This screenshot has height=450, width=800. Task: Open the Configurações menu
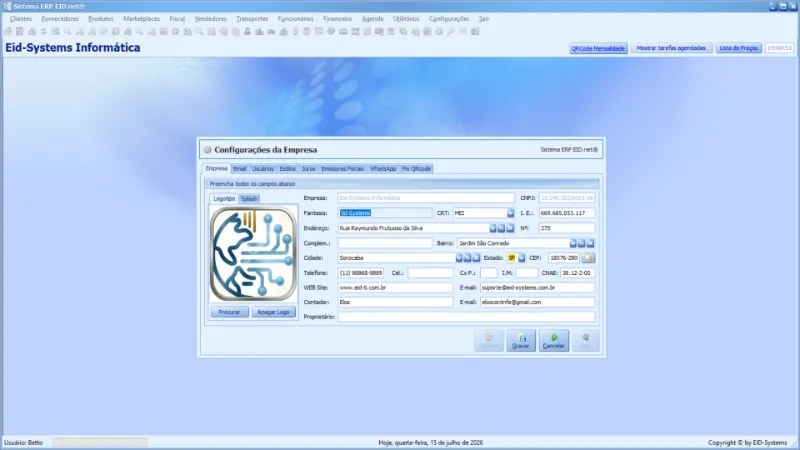pos(449,19)
